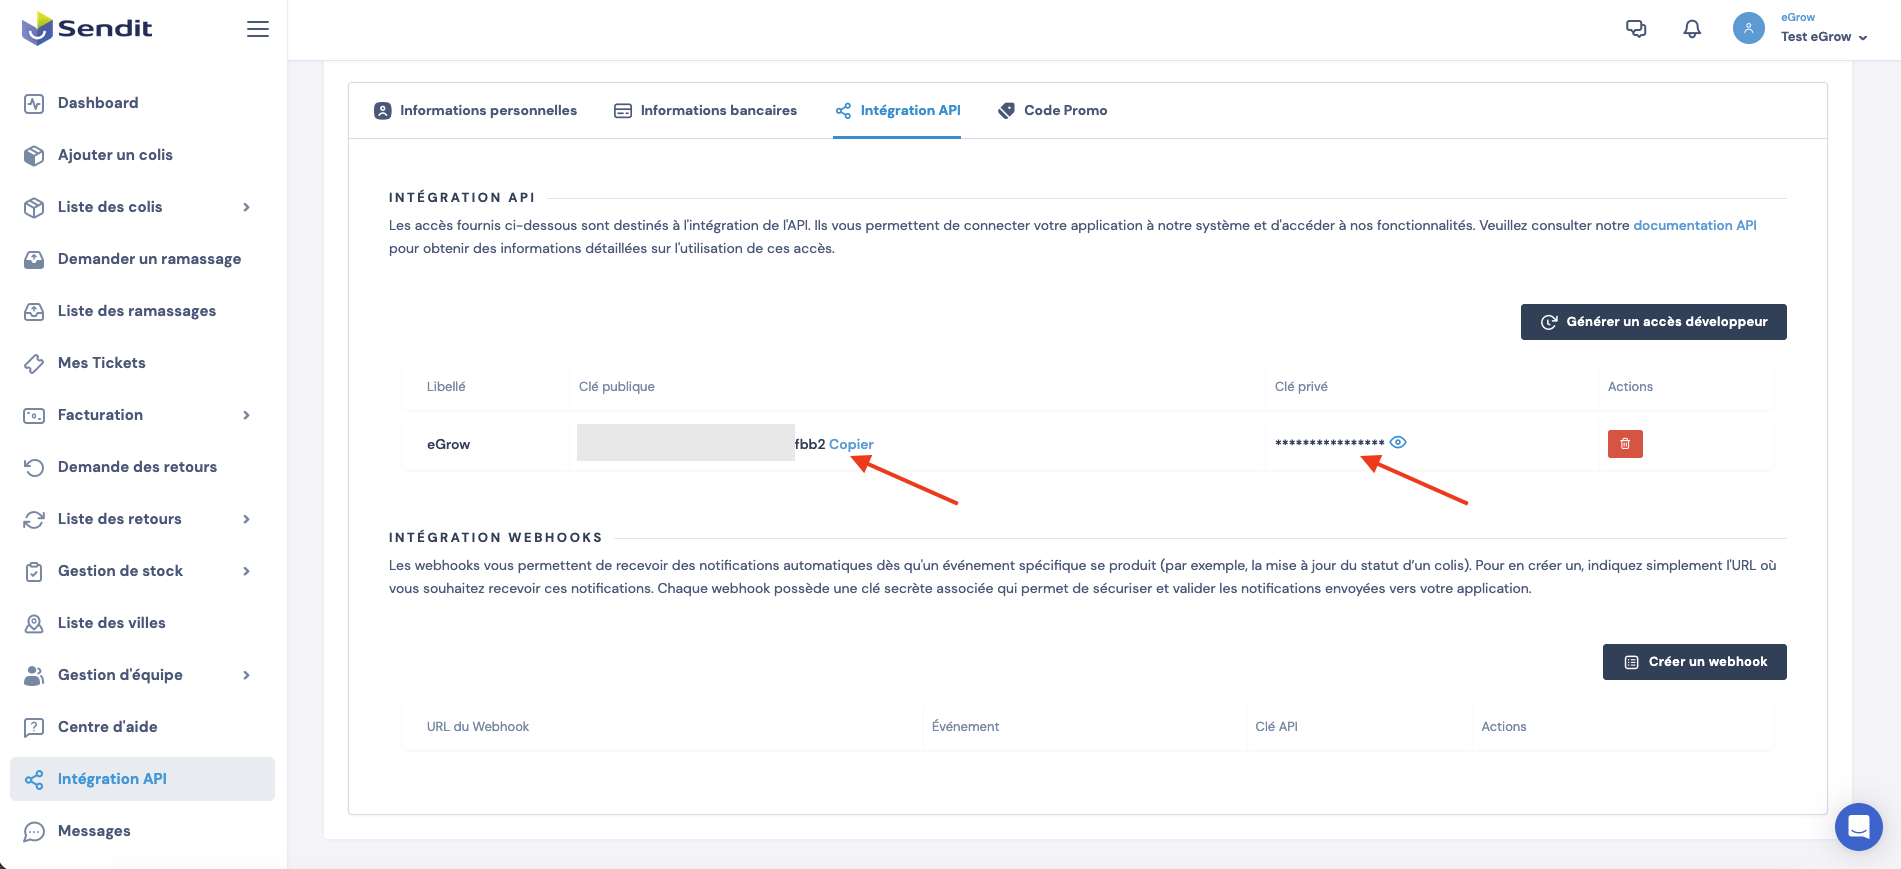Screen dimensions: 1901x869
Task: Click the Informations personnelles tab icon
Action: (x=383, y=110)
